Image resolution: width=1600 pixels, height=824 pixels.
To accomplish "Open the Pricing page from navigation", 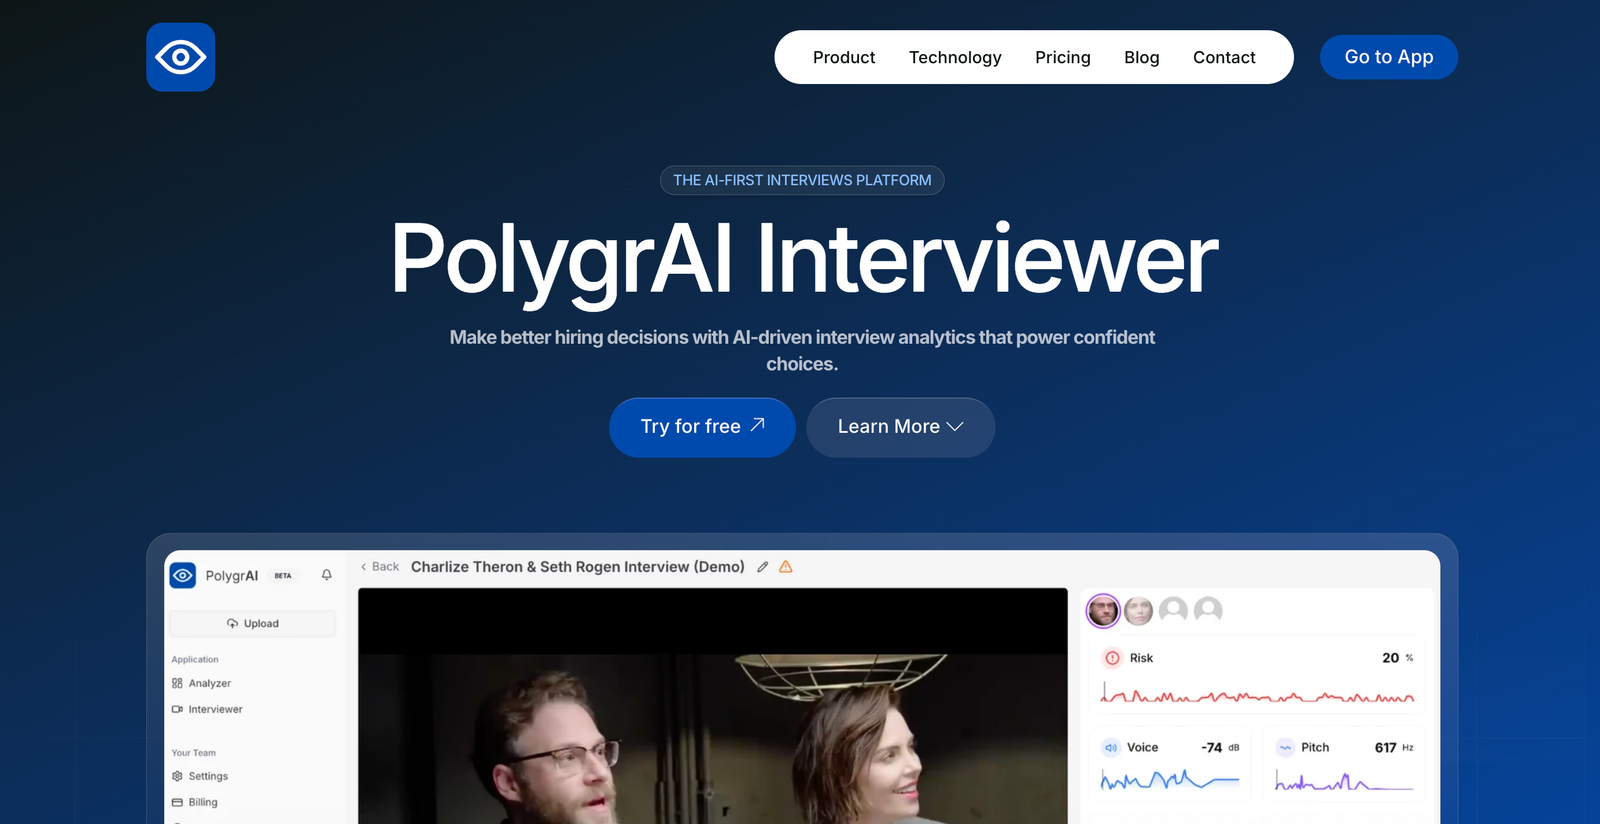I will click(x=1062, y=57).
